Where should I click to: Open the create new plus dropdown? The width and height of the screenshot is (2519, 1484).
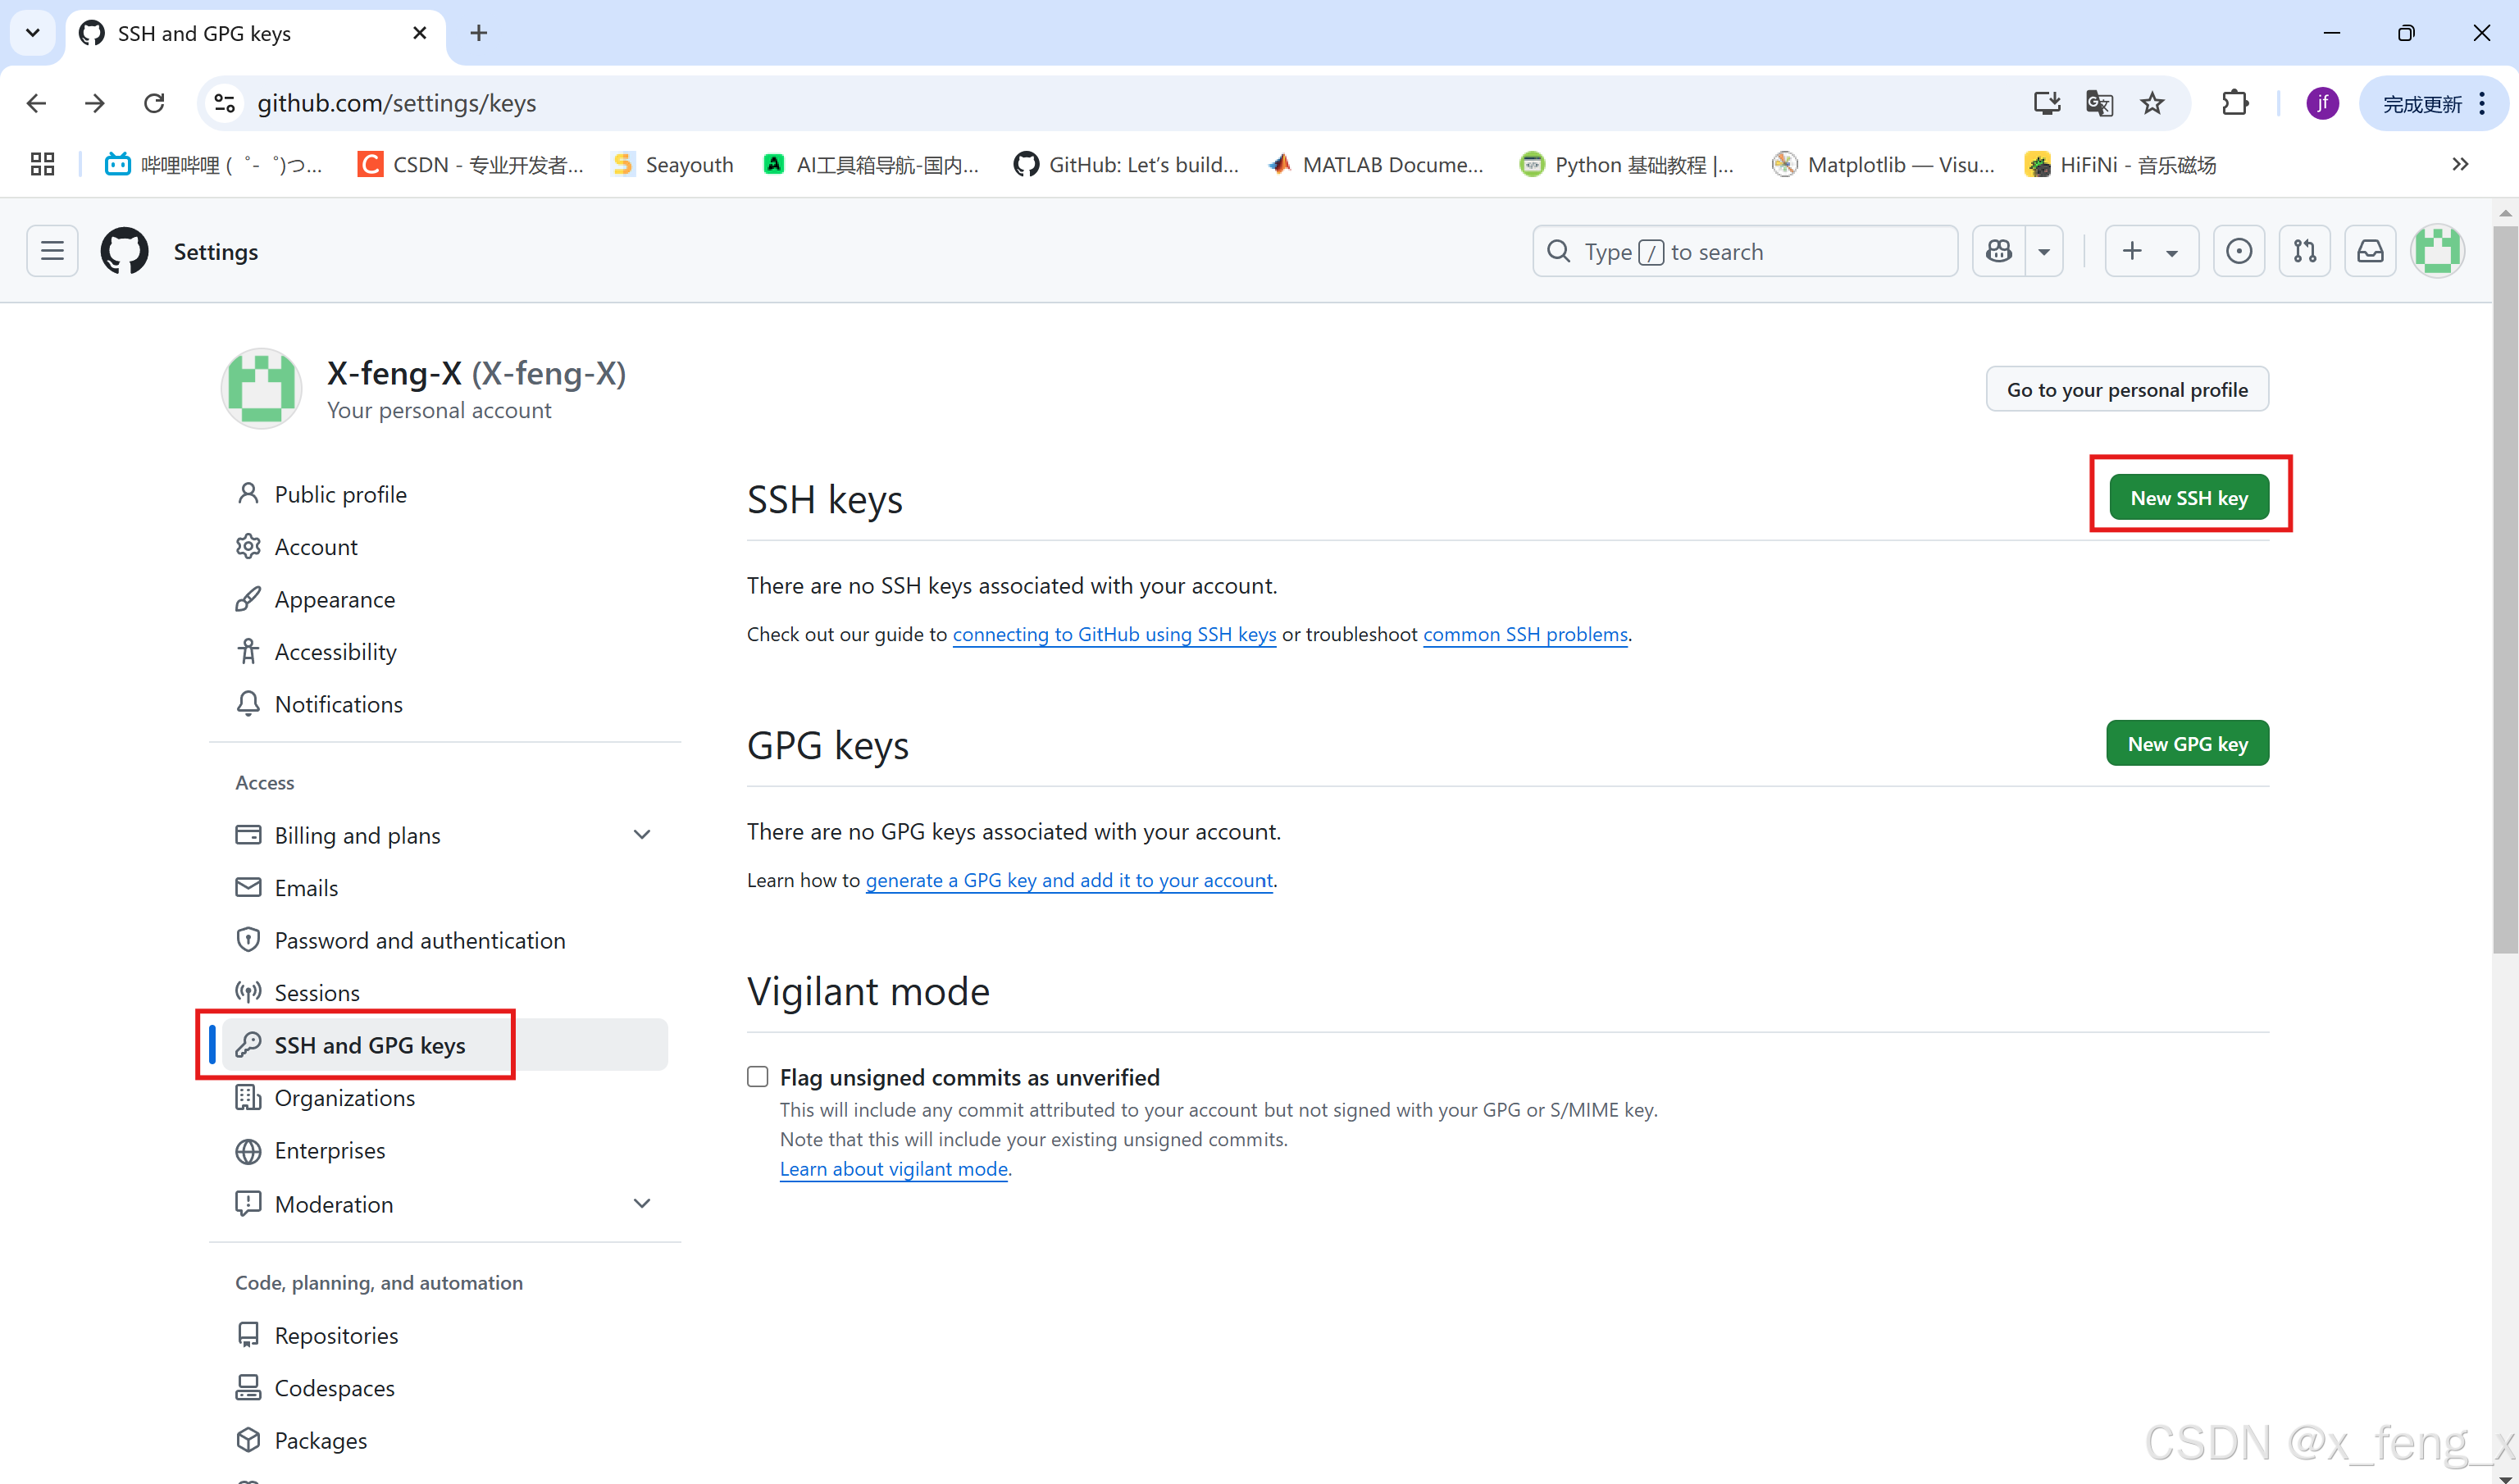(x=2150, y=251)
